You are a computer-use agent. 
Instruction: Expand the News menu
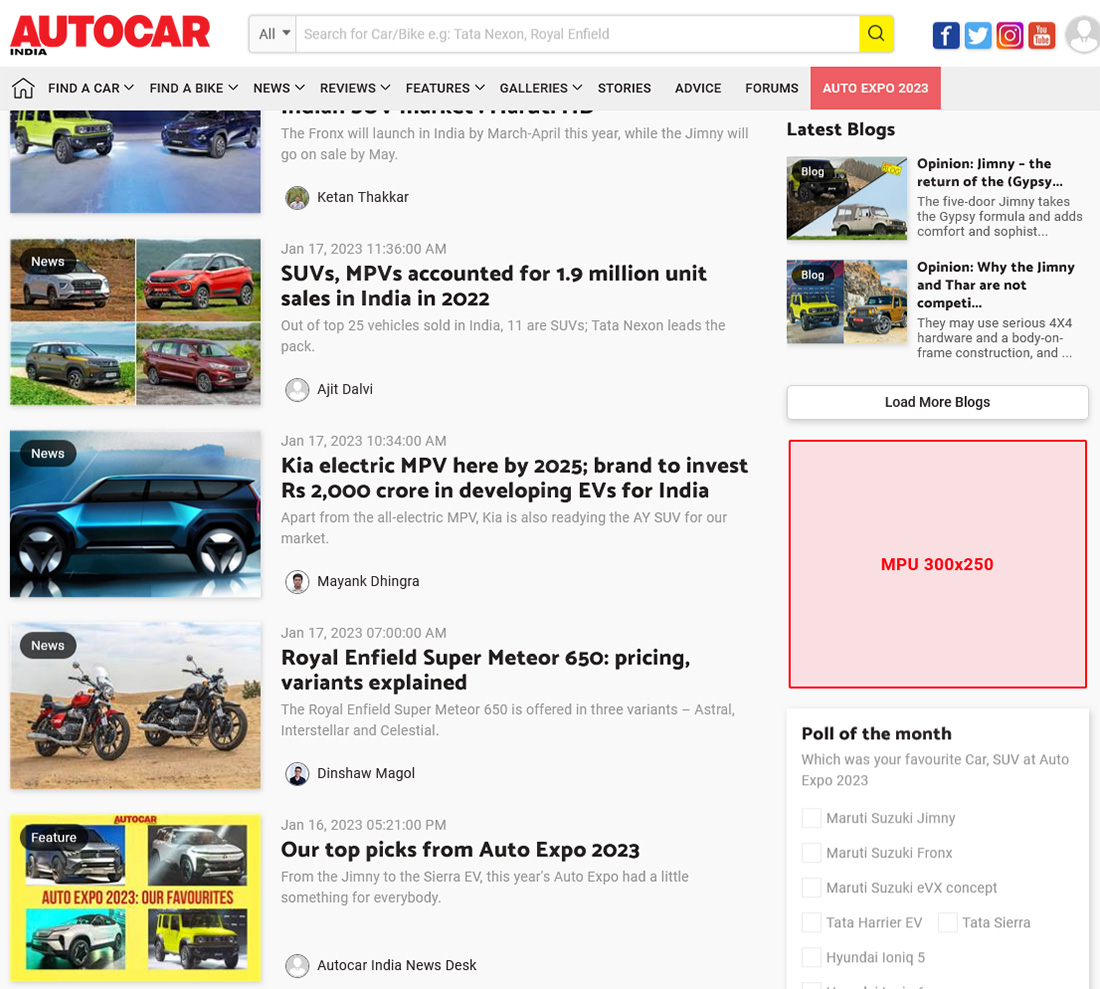point(279,88)
